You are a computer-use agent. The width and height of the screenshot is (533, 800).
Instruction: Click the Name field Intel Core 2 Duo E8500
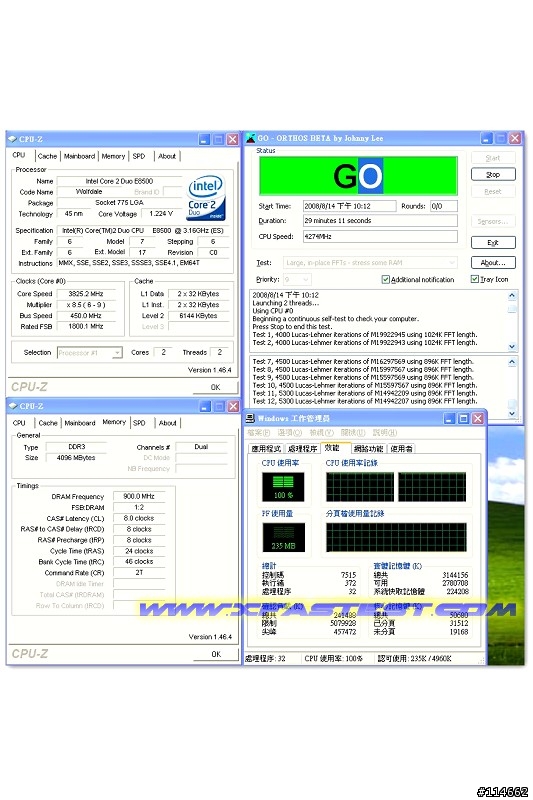coord(119,181)
